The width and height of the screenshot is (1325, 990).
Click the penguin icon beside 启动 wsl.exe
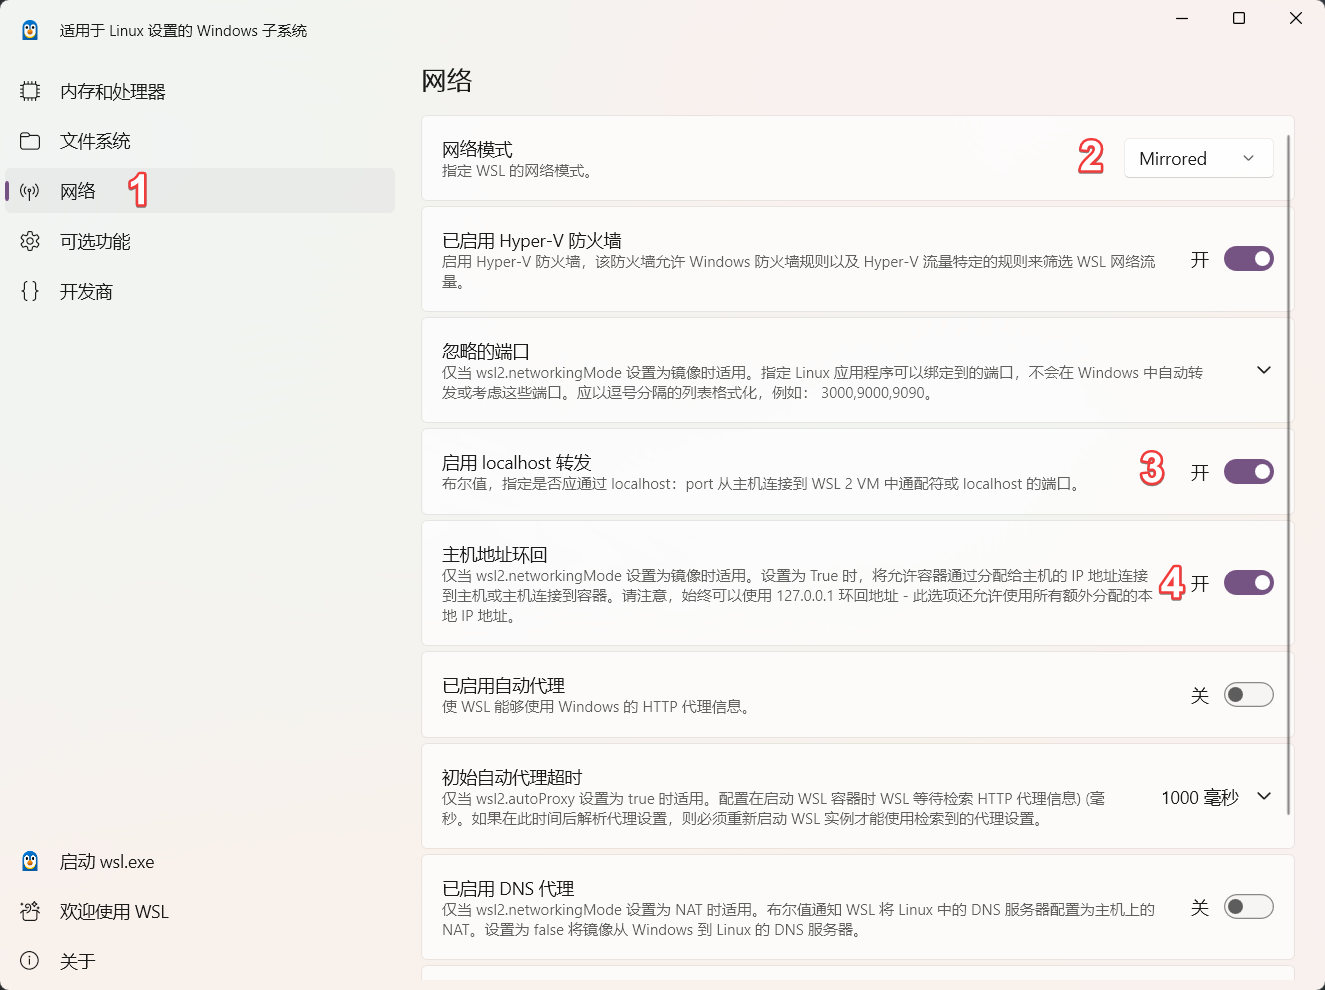(30, 861)
